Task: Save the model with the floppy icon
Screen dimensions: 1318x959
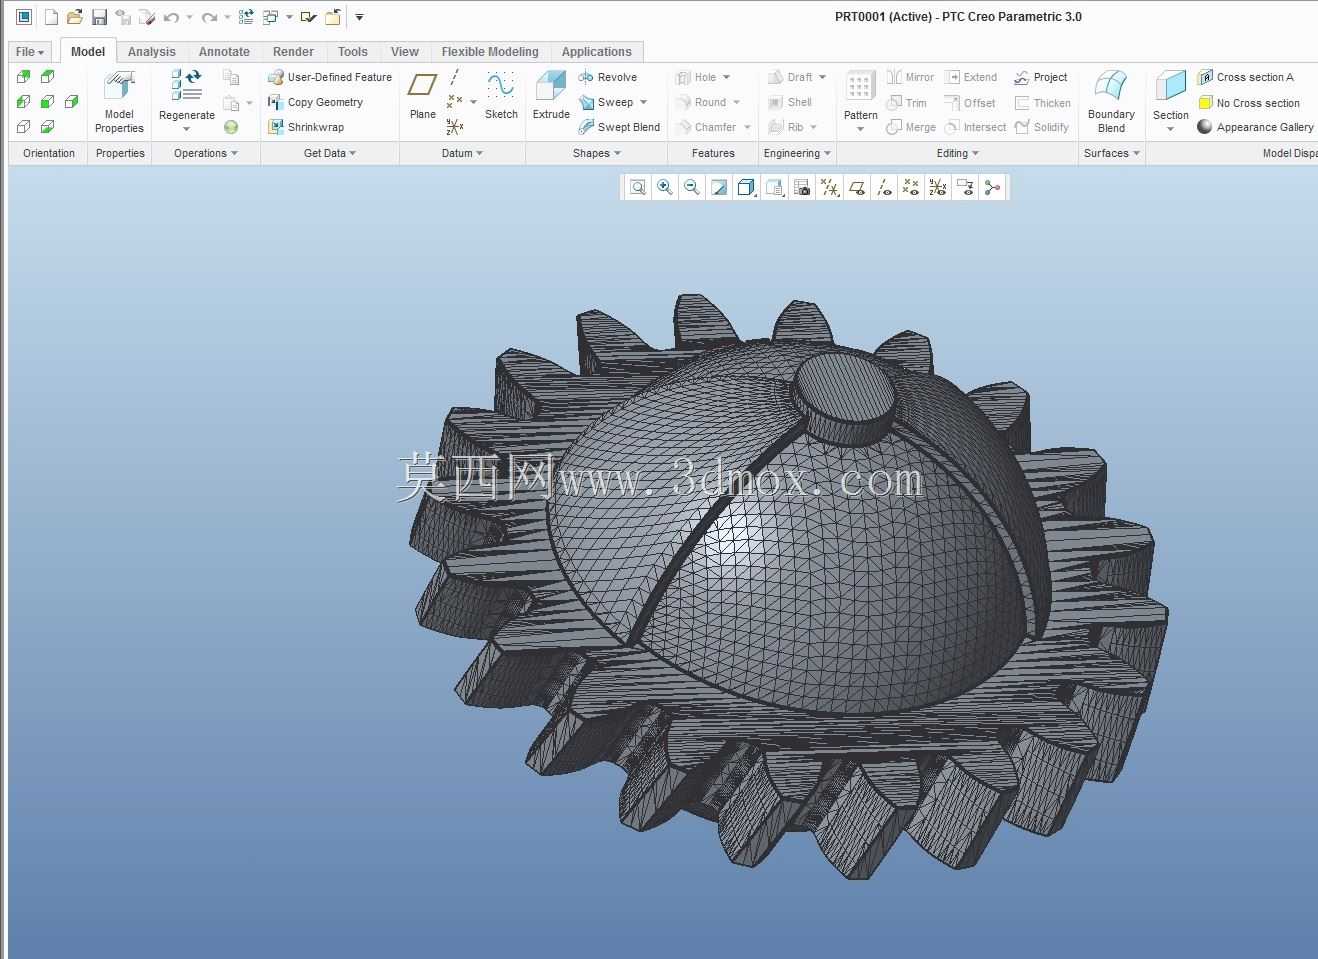Action: [99, 17]
